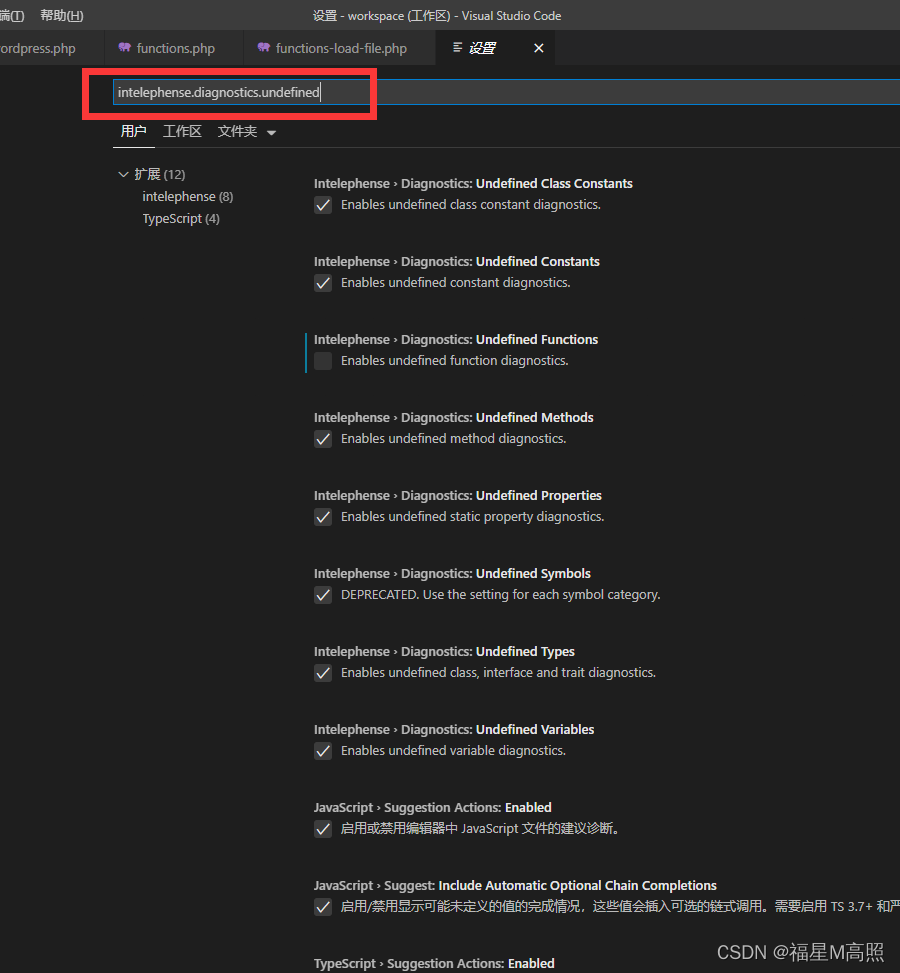Open the 文件夹 folder dropdown arrow
The width and height of the screenshot is (900, 973).
[271, 132]
